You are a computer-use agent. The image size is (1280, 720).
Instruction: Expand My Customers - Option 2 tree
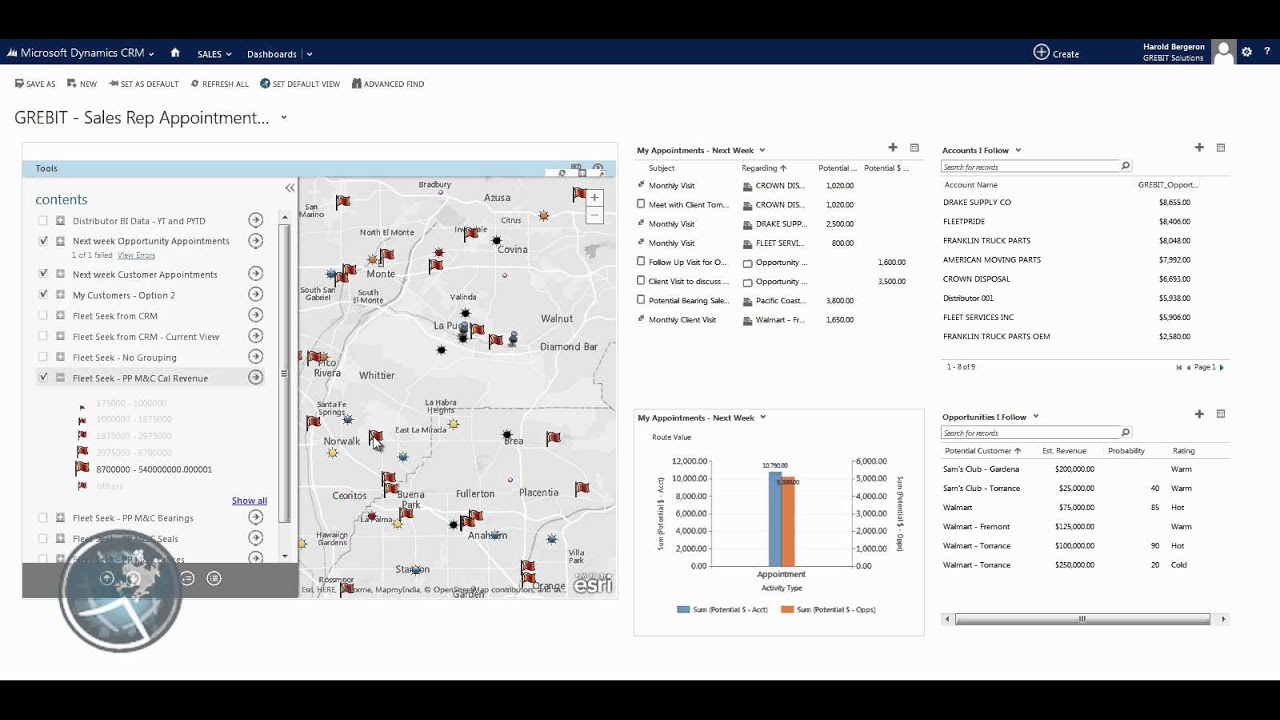tap(60, 294)
